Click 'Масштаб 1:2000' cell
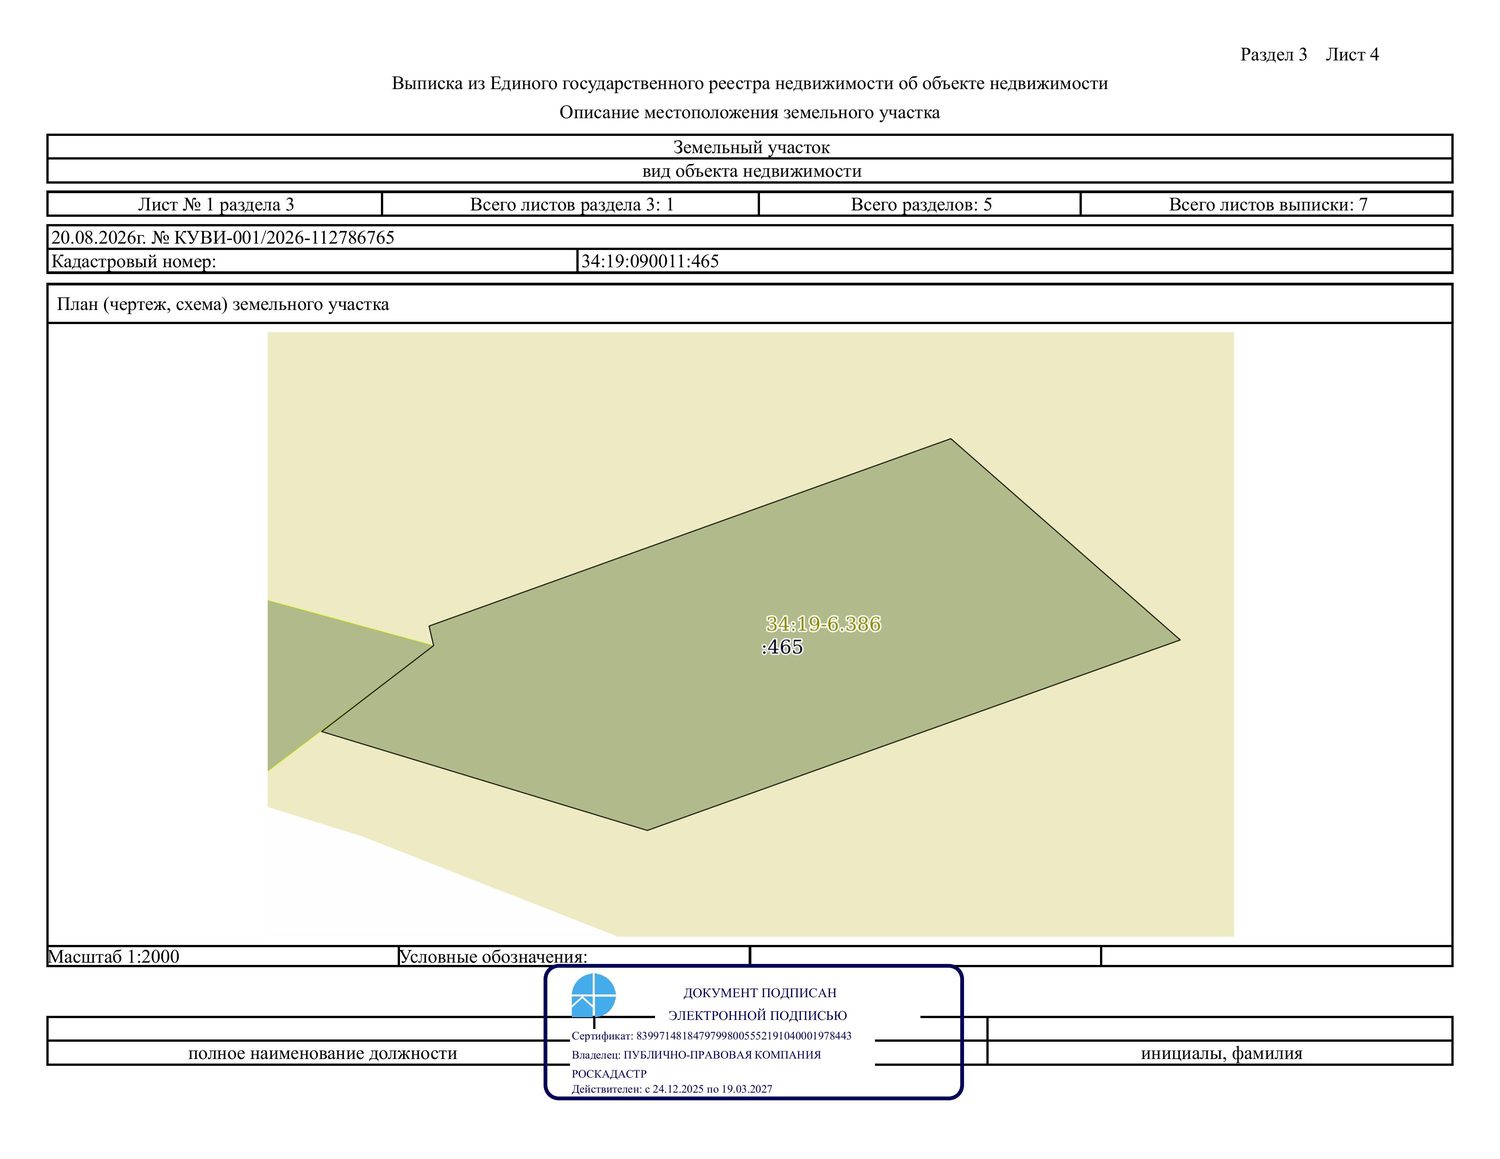Screen dimensions: 1500x1159 [222, 956]
